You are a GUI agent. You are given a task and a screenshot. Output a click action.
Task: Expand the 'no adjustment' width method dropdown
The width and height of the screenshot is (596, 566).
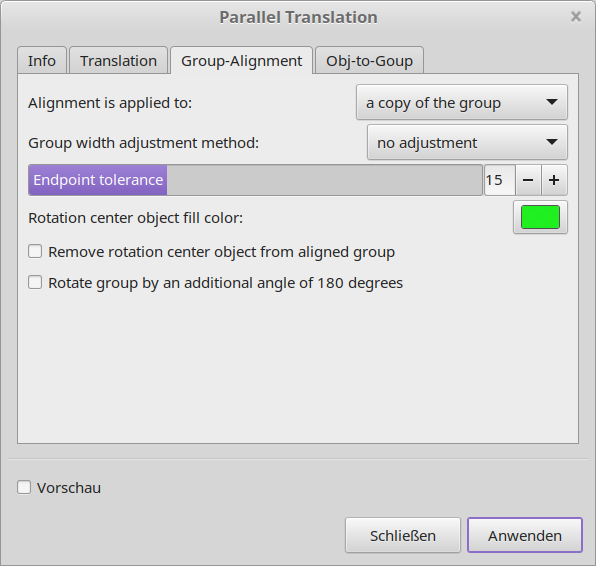coord(467,142)
